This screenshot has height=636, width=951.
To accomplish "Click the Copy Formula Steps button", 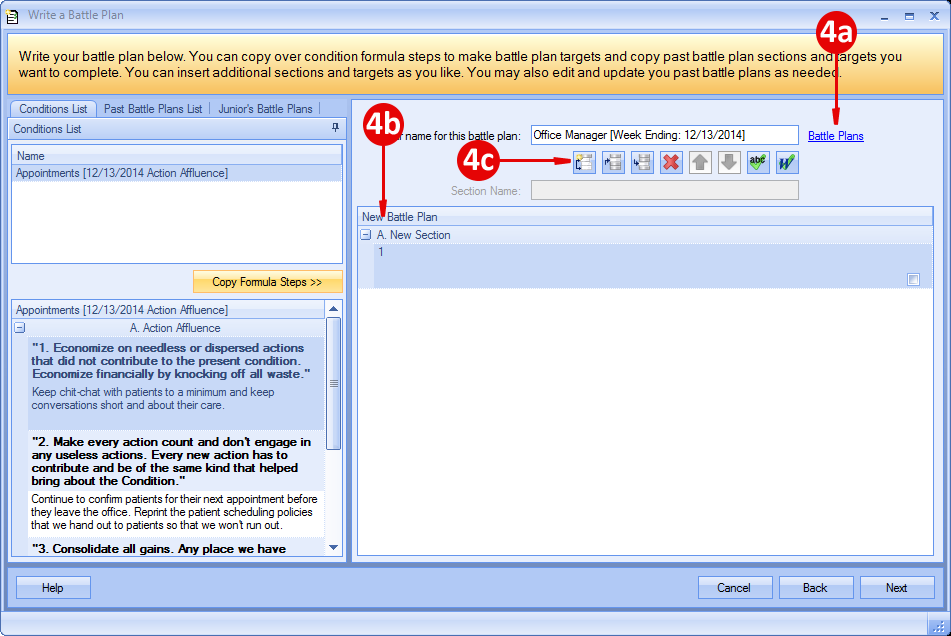I will (x=267, y=282).
